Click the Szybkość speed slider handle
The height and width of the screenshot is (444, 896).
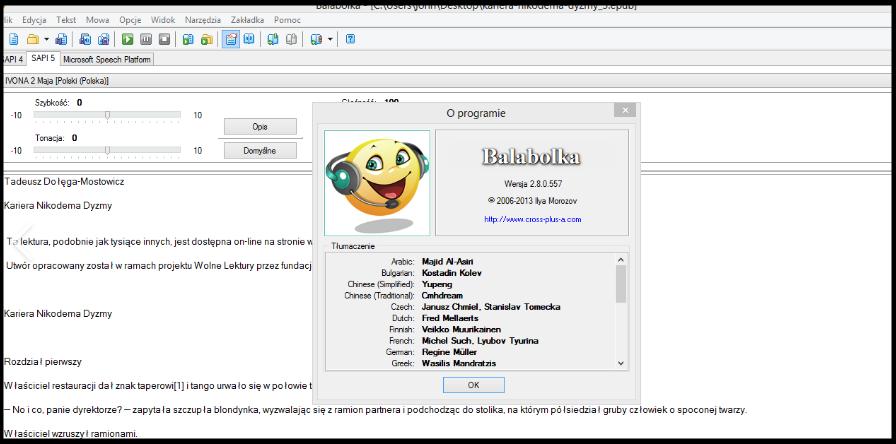click(x=107, y=115)
